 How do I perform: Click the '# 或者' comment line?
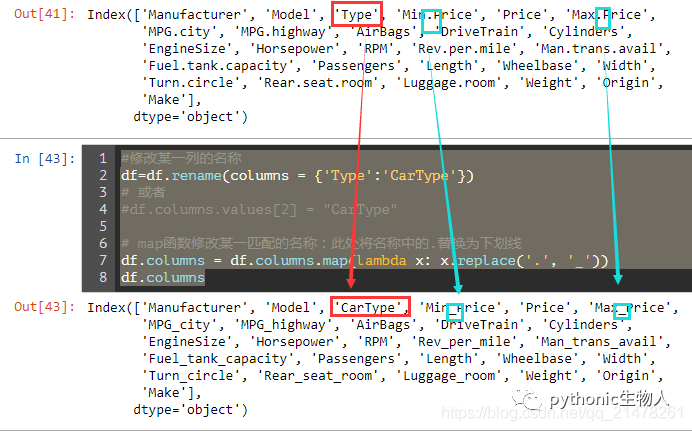143,192
